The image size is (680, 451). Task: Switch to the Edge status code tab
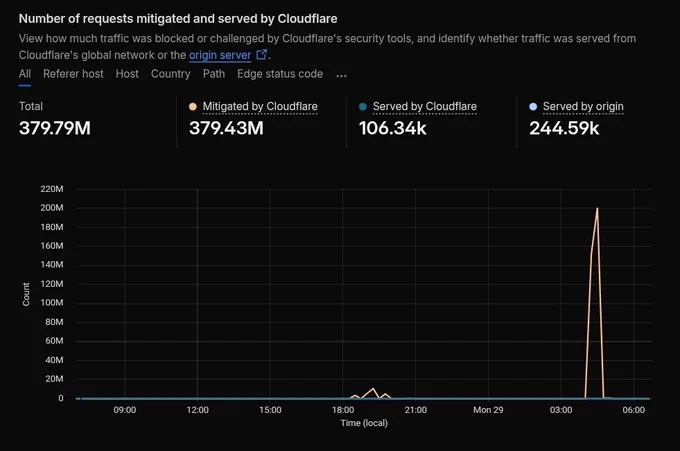(x=280, y=74)
